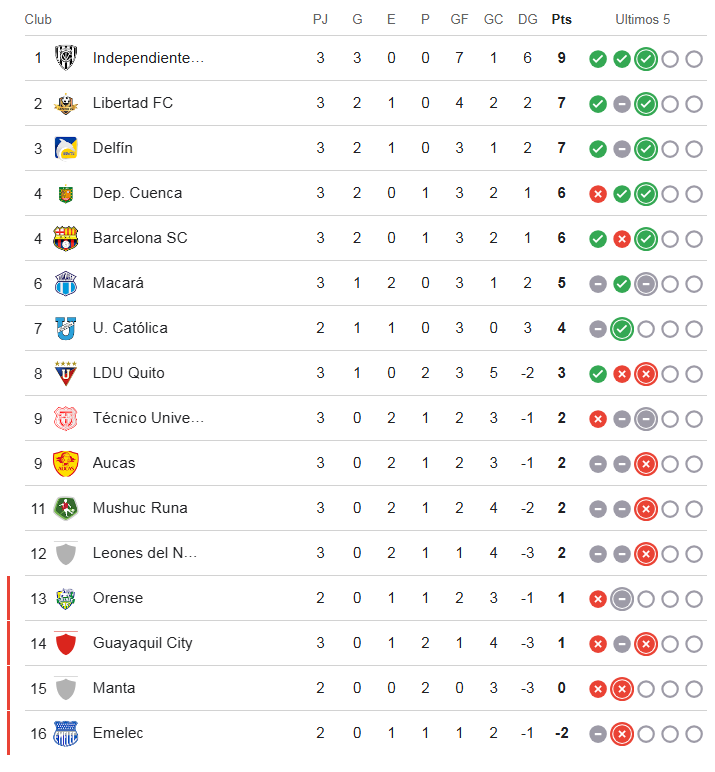The width and height of the screenshot is (715, 772).
Task: Click the Pts column header
Action: 561,19
